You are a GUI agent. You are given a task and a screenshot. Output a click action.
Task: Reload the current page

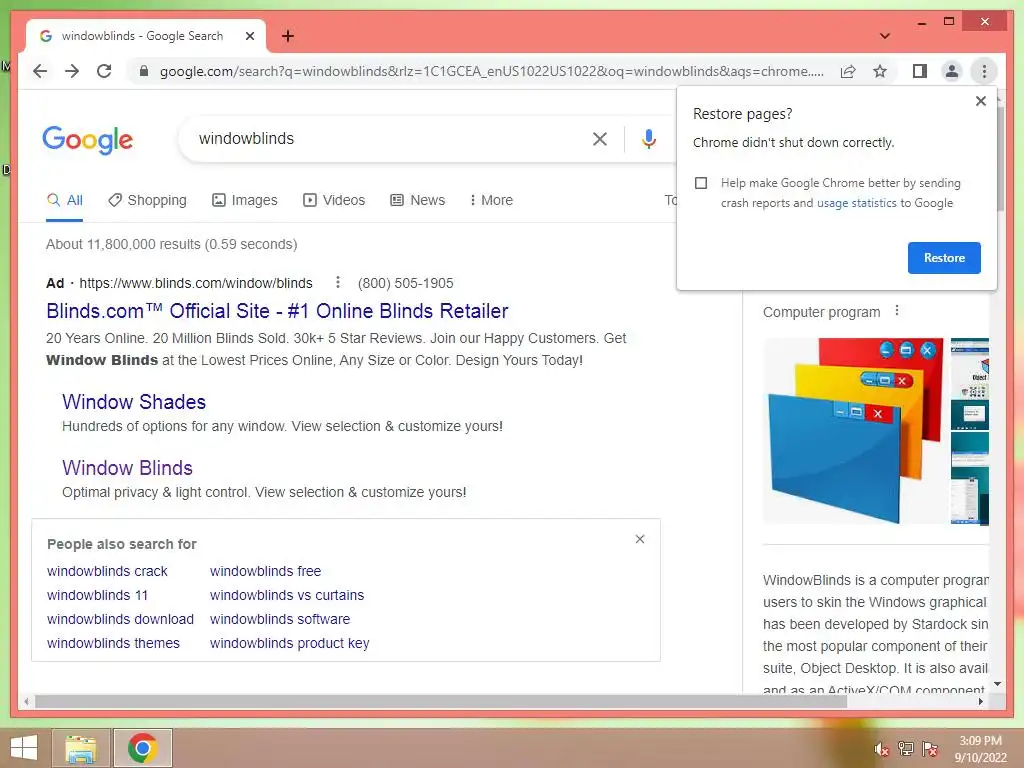(x=104, y=71)
